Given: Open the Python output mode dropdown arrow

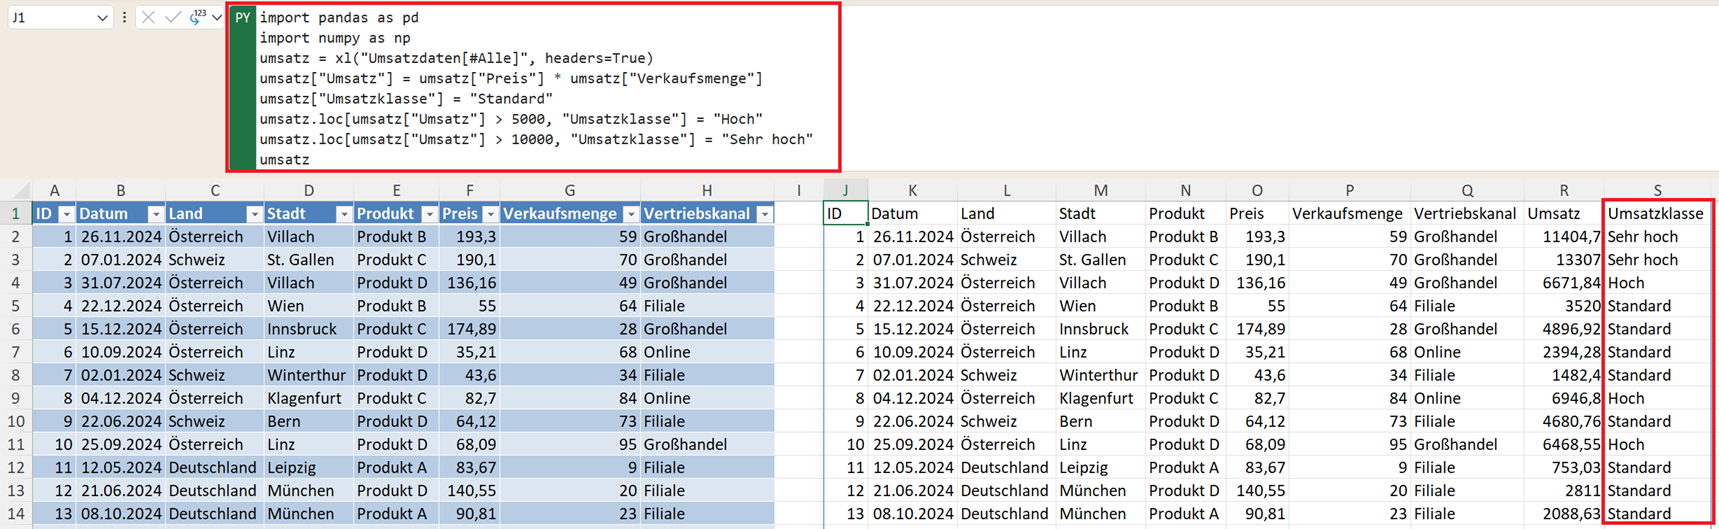Looking at the screenshot, I should tap(216, 18).
